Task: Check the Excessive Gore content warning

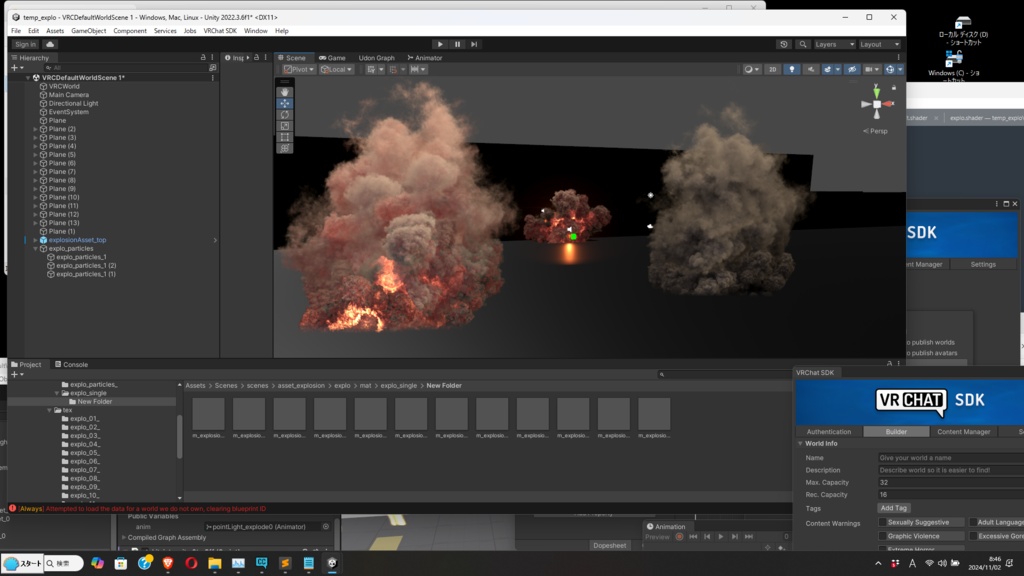Action: tap(973, 536)
